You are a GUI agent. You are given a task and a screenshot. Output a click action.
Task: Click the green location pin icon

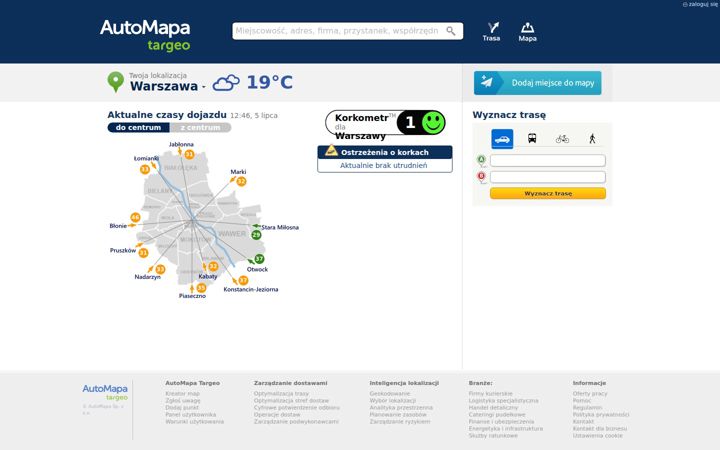click(x=116, y=82)
